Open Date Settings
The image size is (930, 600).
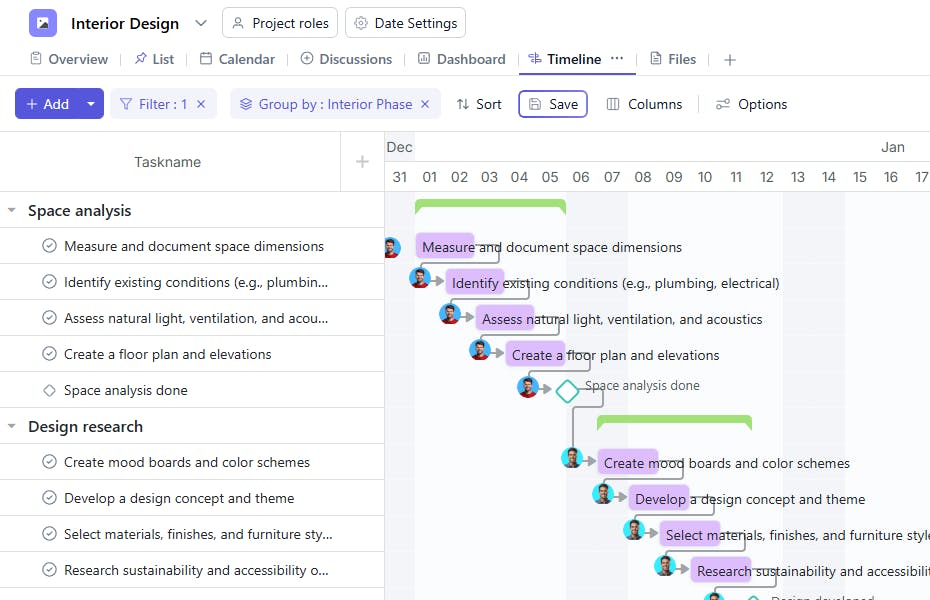[405, 23]
